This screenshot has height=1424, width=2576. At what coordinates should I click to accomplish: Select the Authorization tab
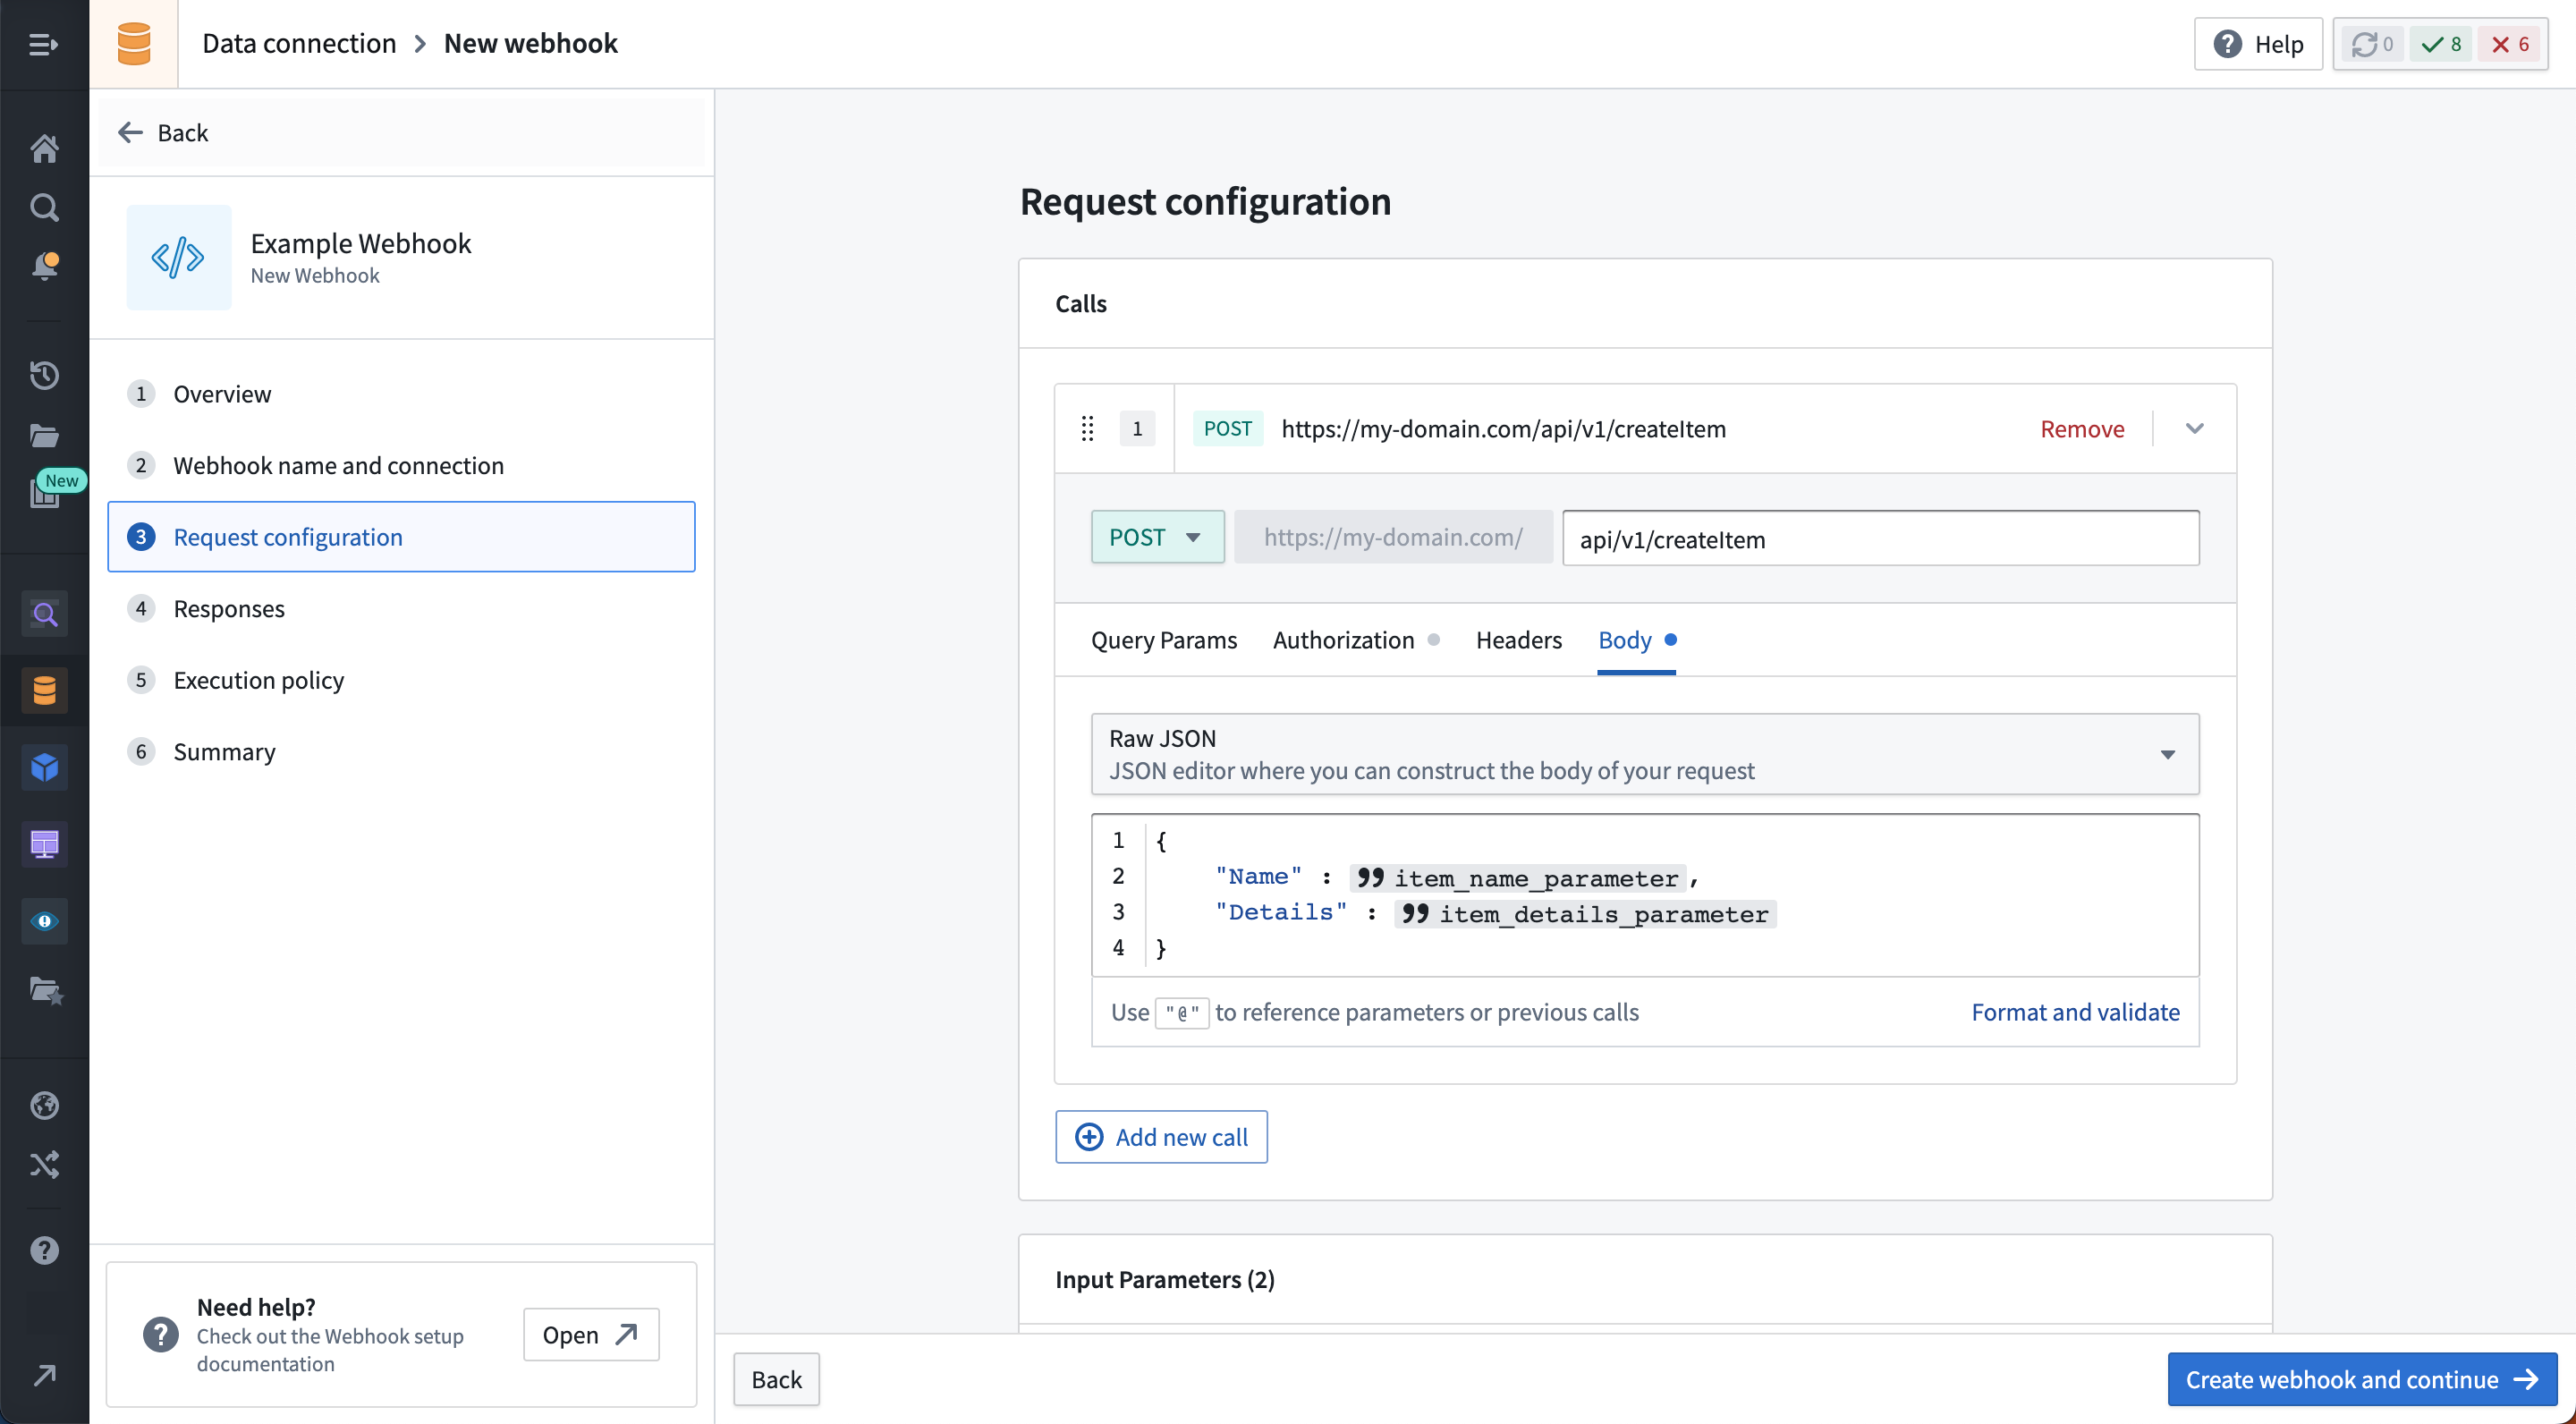click(1343, 639)
